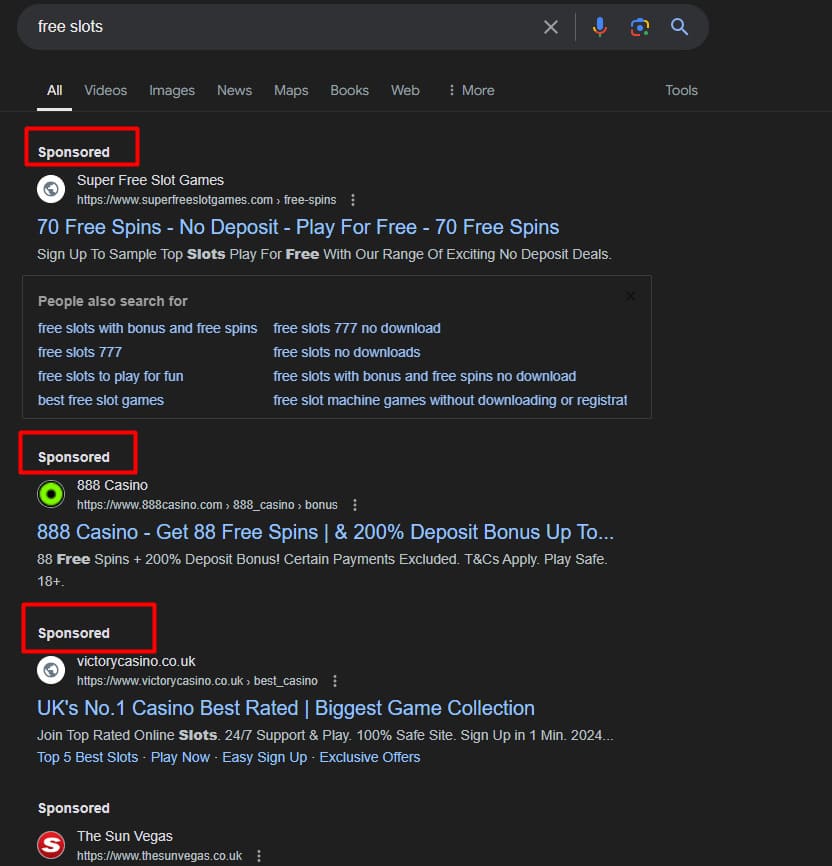Click The Sun Vegas site name
Viewport: 832px width, 866px height.
point(125,836)
